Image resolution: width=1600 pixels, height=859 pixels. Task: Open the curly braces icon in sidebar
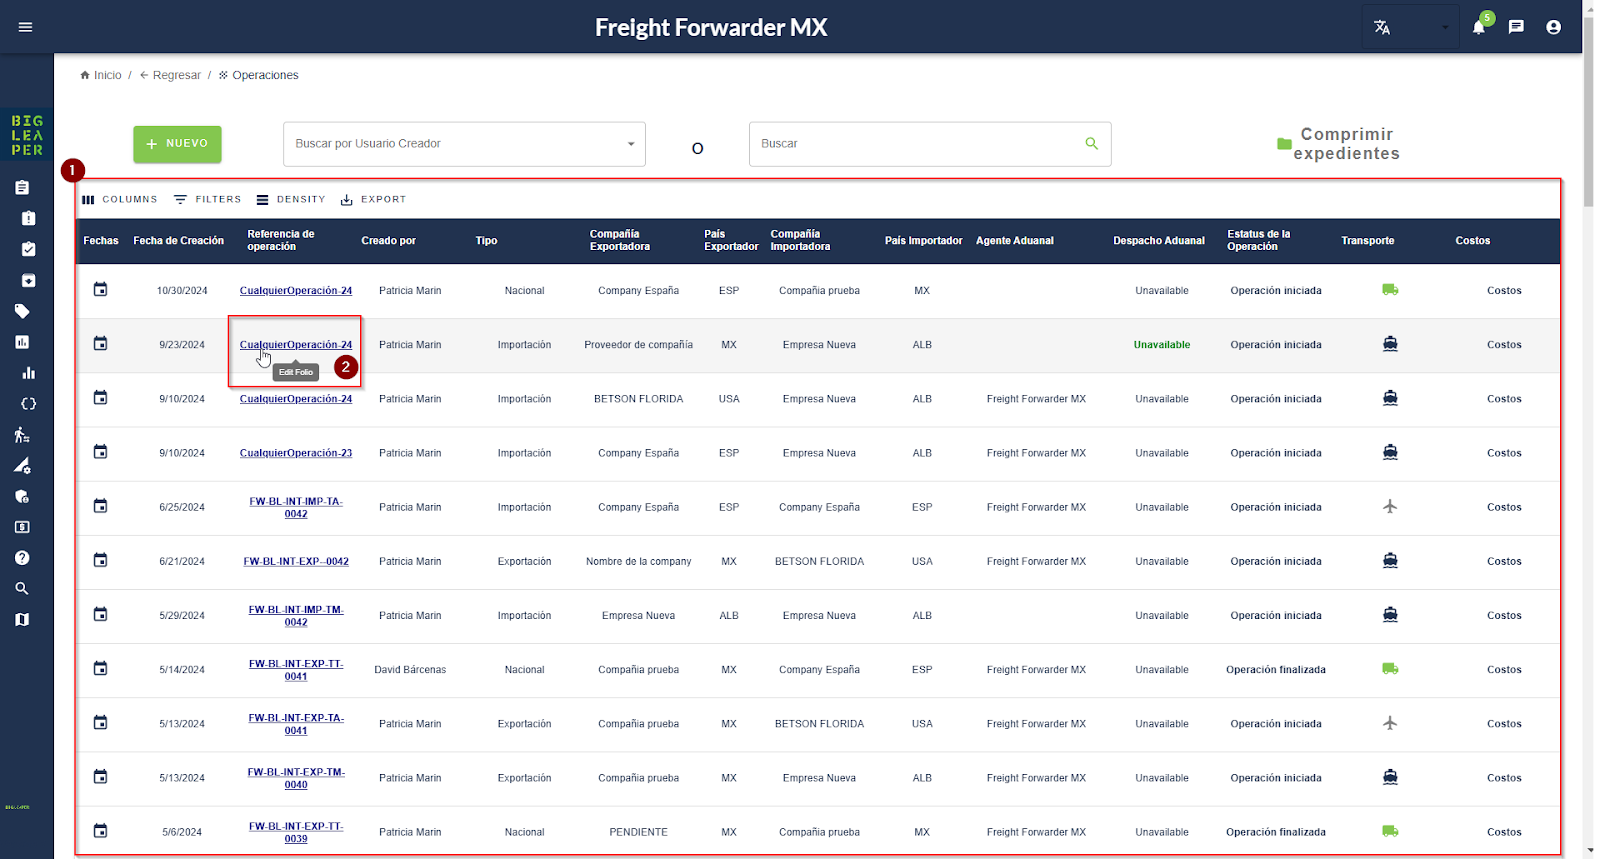28,404
